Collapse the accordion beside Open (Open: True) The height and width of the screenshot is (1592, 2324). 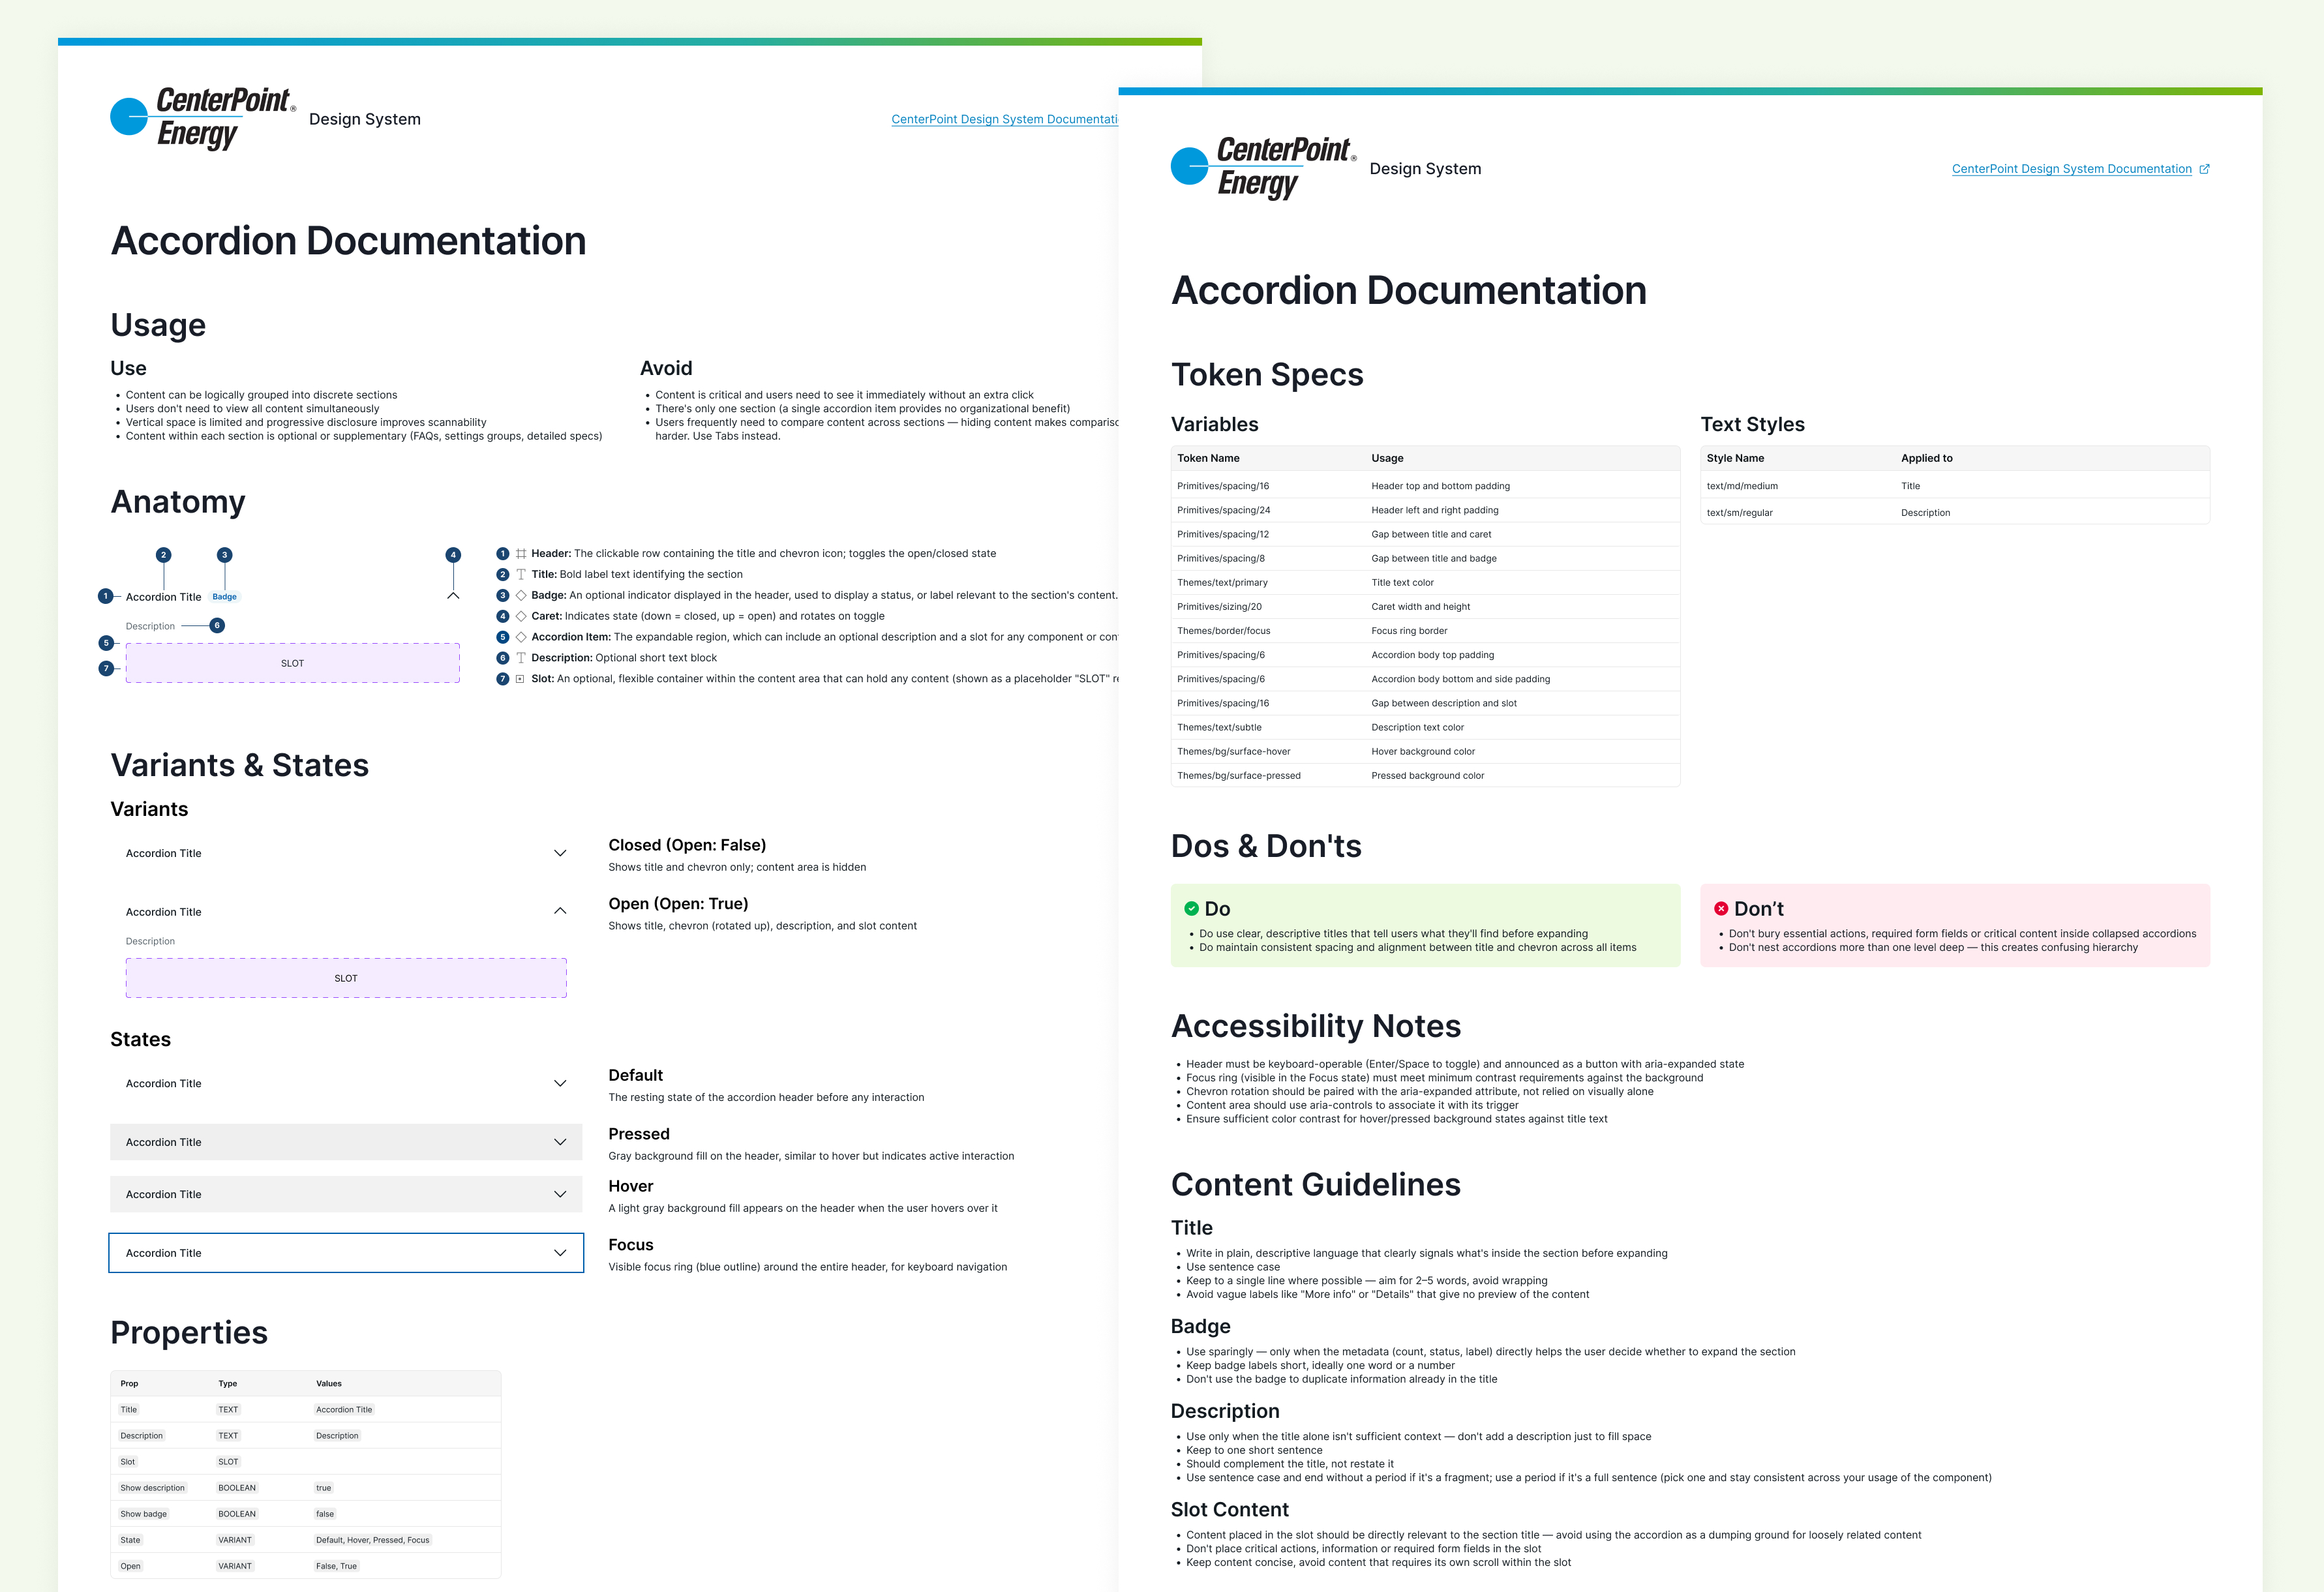[560, 911]
